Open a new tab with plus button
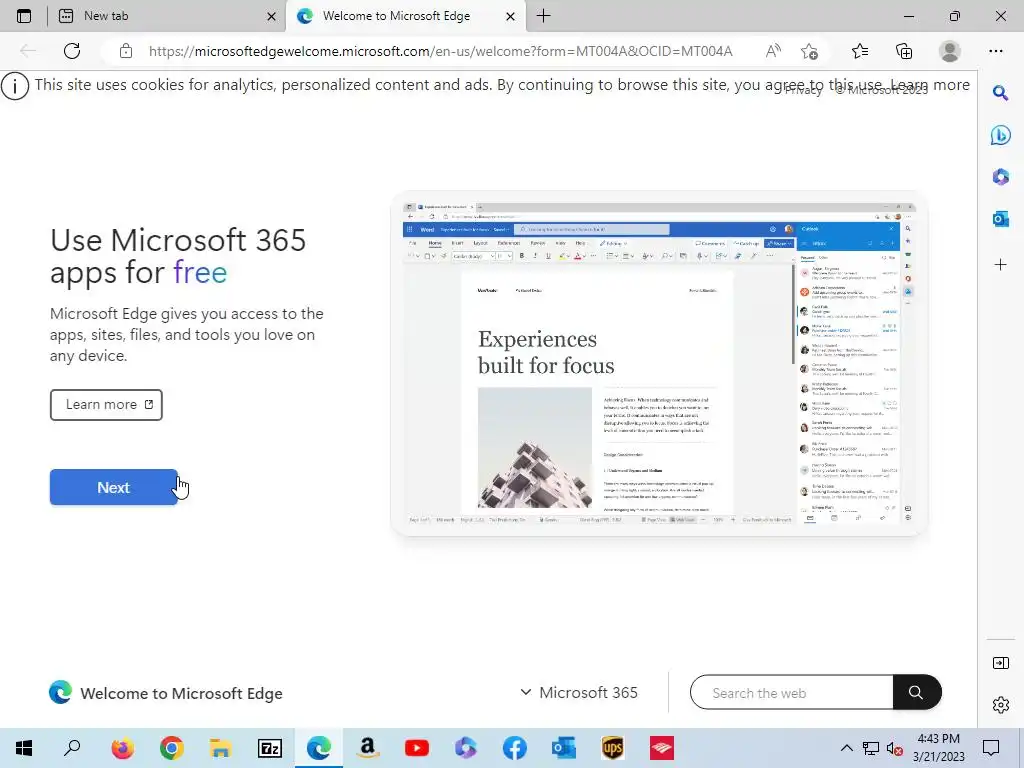The width and height of the screenshot is (1024, 768). pos(543,16)
